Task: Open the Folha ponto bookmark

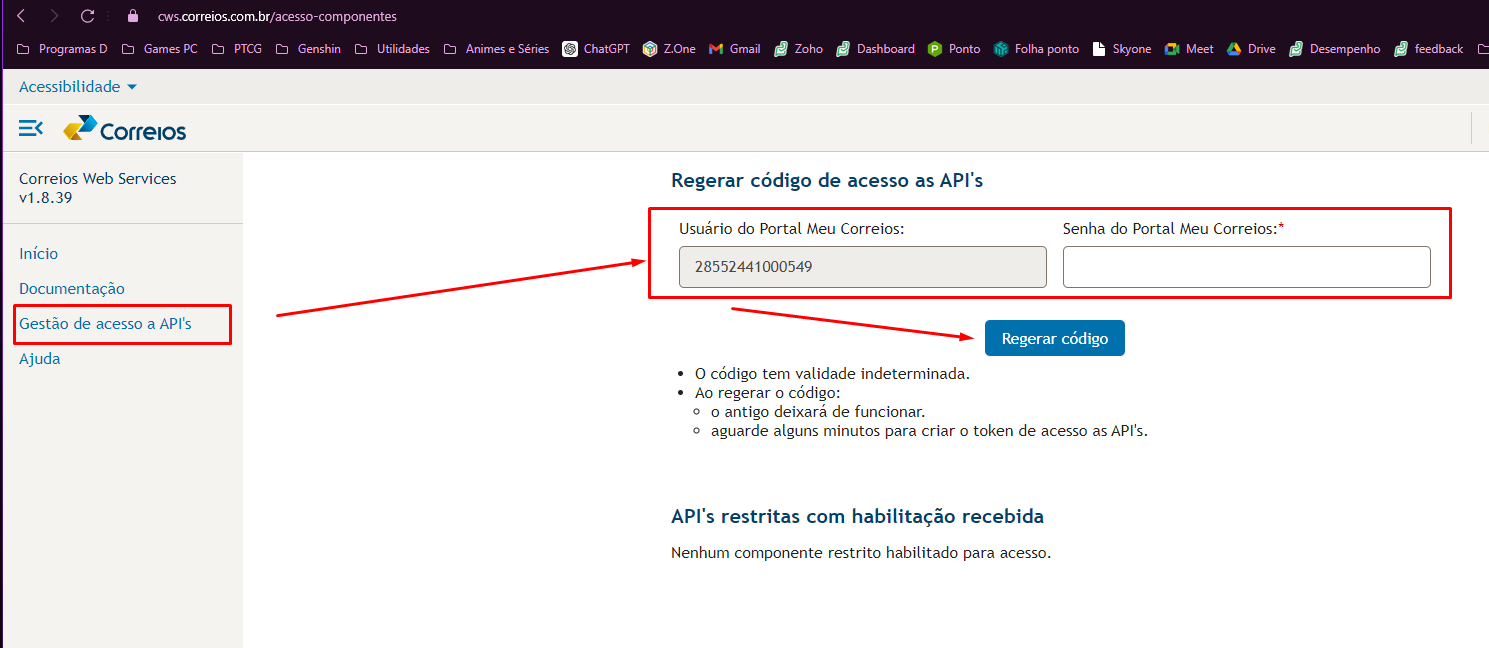Action: pyautogui.click(x=1036, y=48)
